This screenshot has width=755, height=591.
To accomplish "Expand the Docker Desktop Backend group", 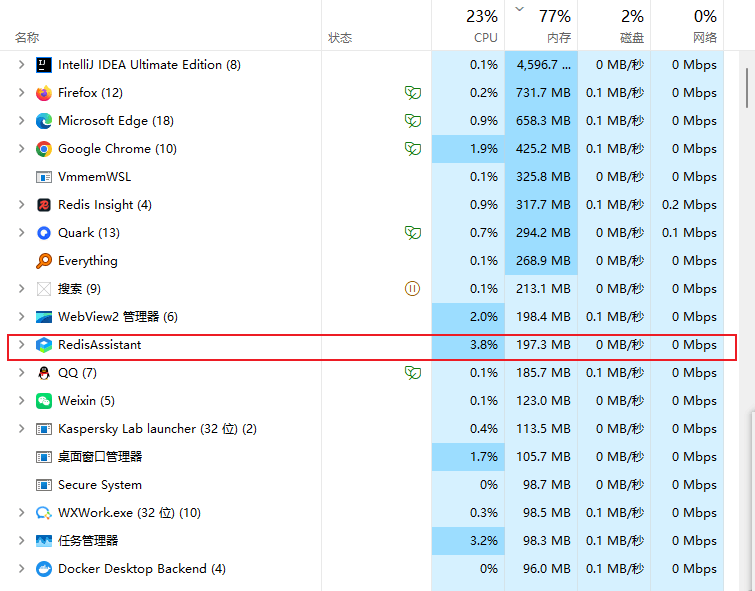I will 21,569.
